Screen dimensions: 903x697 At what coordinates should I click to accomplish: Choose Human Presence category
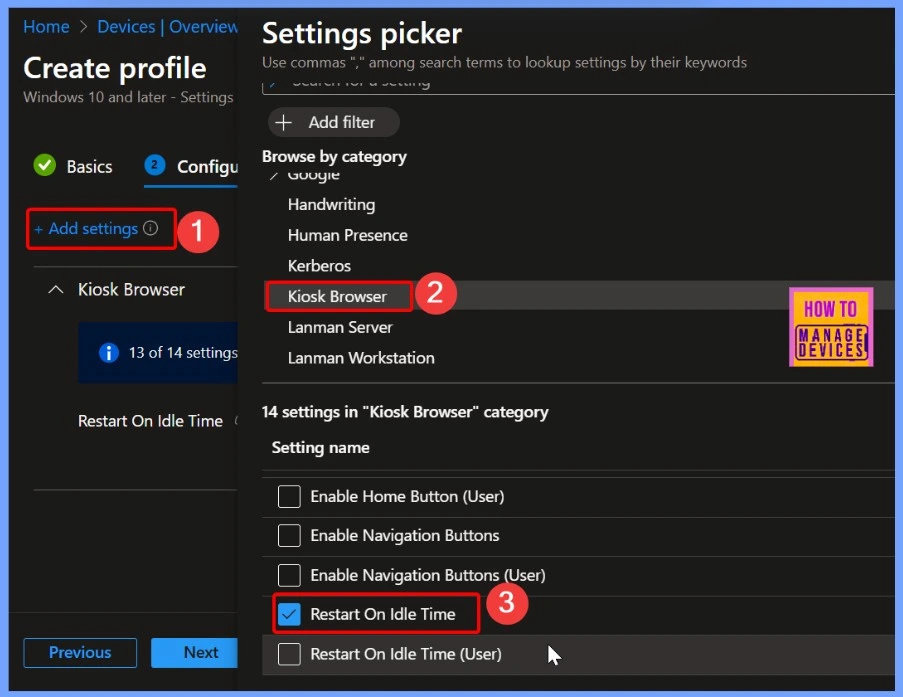tap(347, 235)
